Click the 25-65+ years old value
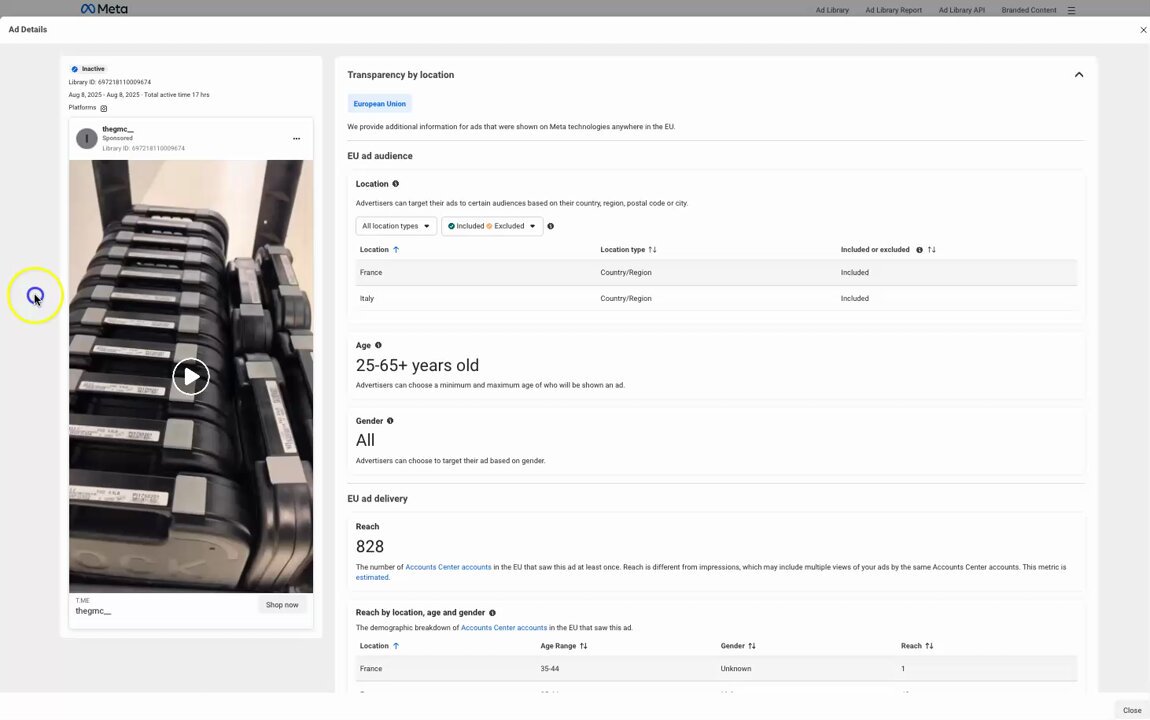The image size is (1150, 720). pos(417,365)
